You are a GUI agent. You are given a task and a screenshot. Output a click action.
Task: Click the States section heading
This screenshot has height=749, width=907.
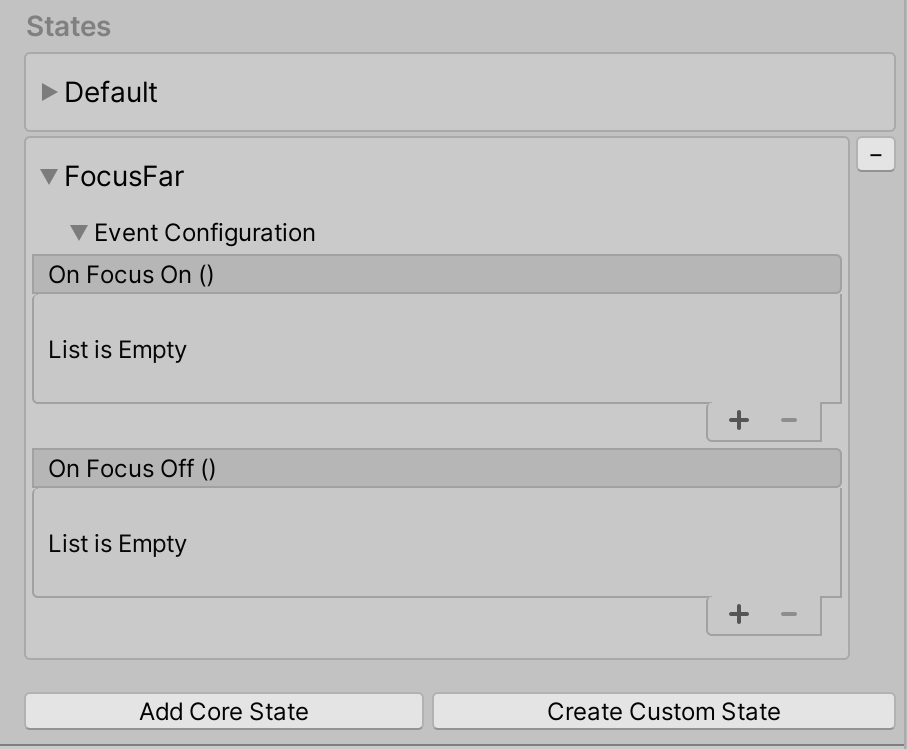coord(69,27)
